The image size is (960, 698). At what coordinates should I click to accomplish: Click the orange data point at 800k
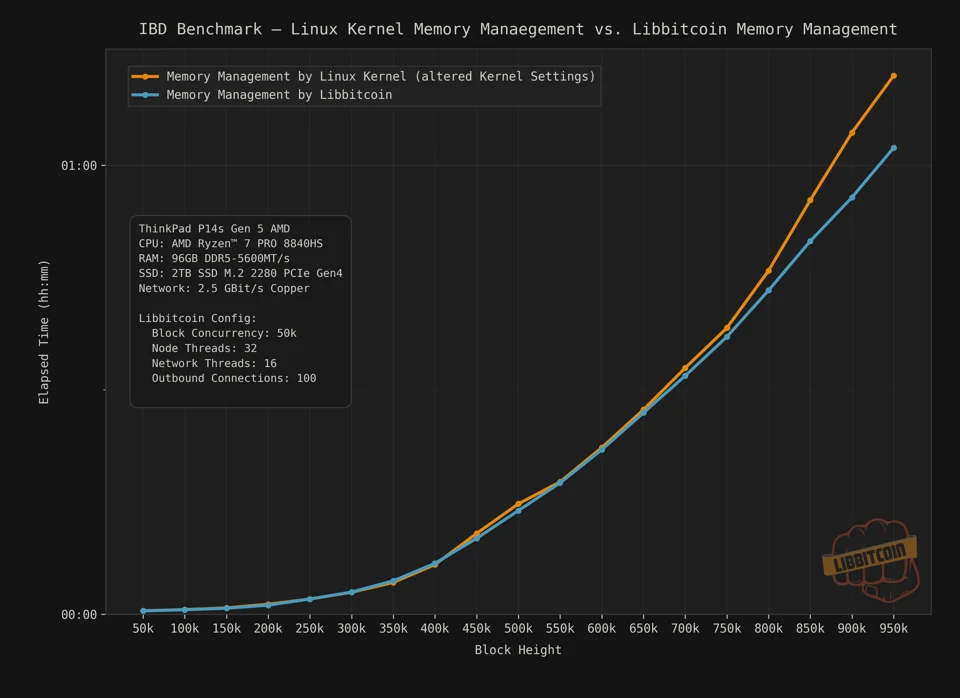(768, 271)
